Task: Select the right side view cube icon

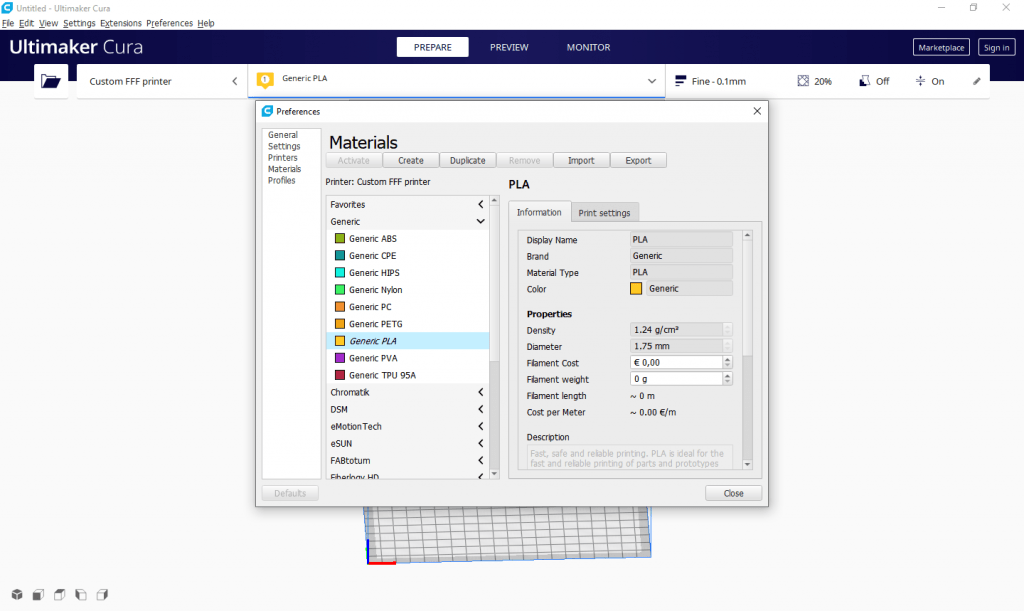Action: pyautogui.click(x=102, y=595)
